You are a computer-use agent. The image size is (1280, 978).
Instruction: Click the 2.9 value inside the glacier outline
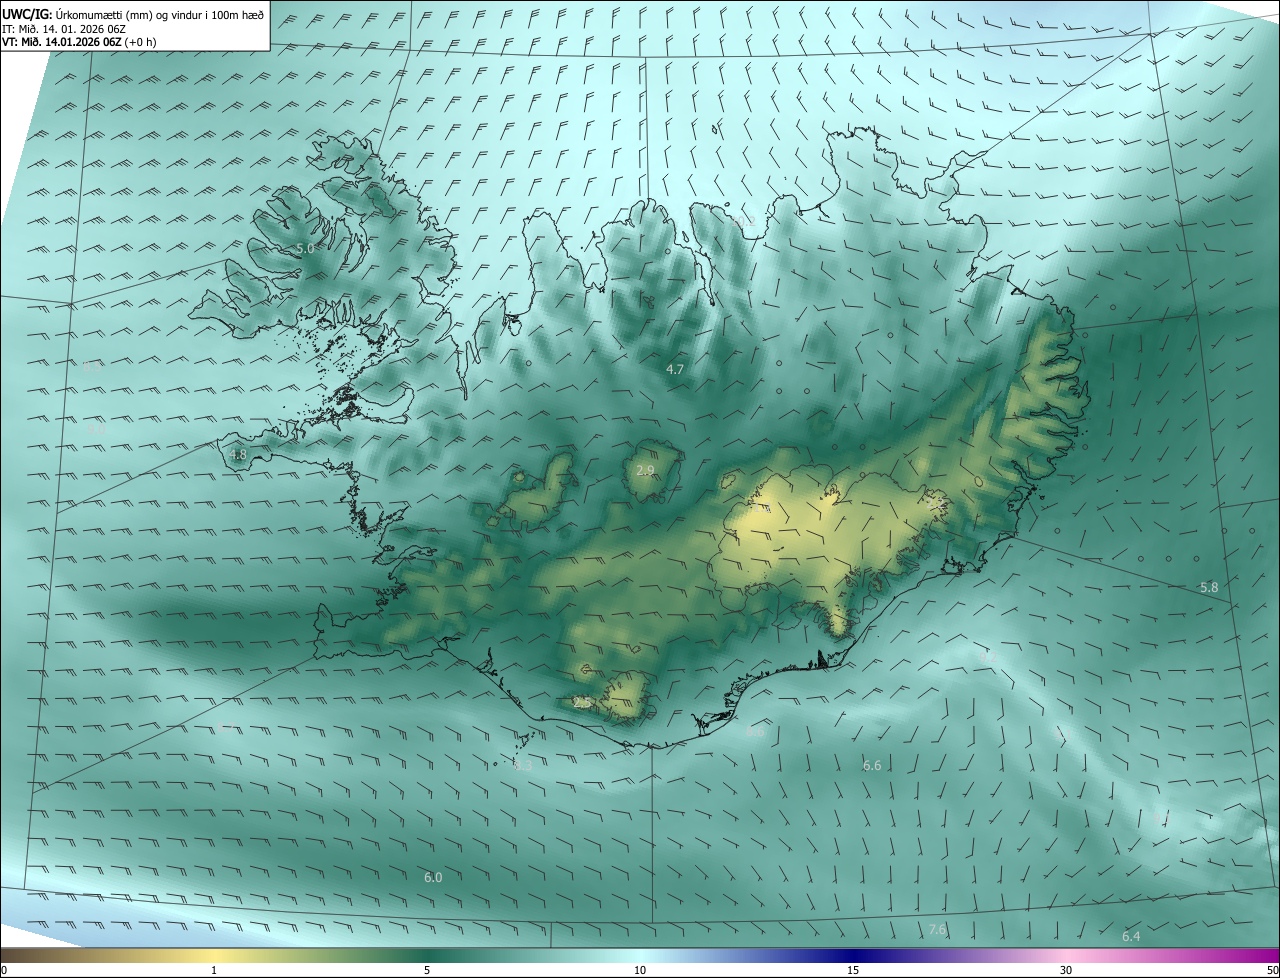[645, 470]
